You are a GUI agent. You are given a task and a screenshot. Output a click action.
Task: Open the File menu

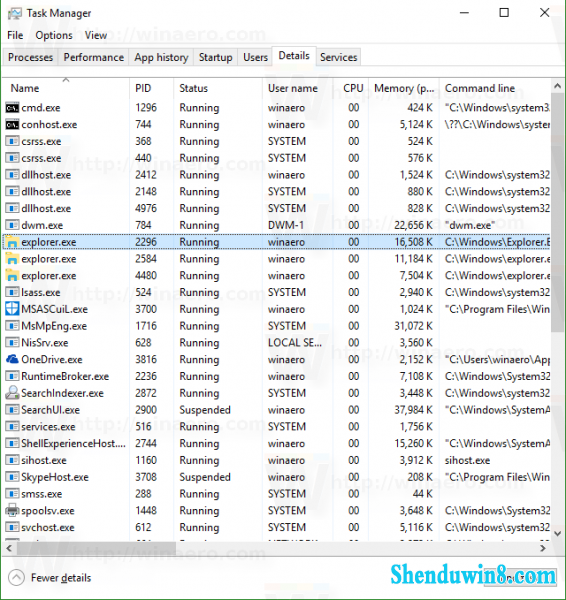pyautogui.click(x=15, y=35)
